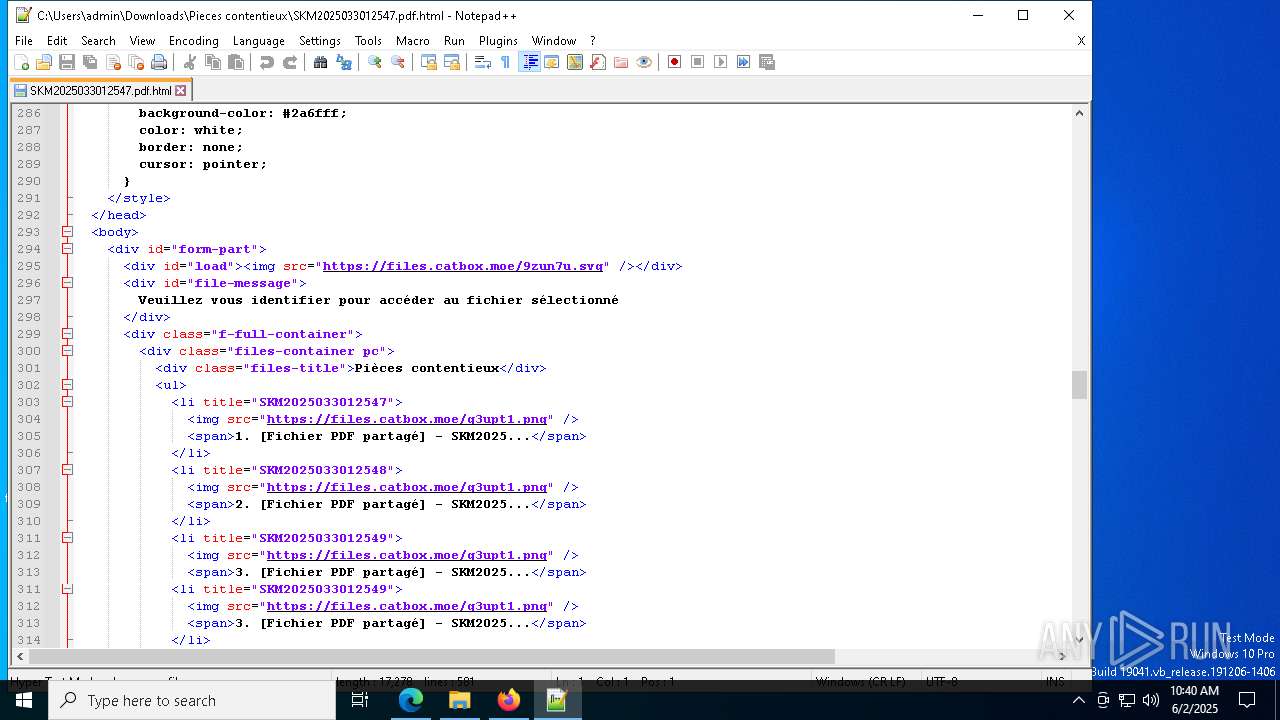Redo action with the toolbar Redo icon
The width and height of the screenshot is (1280, 720).
click(x=290, y=62)
